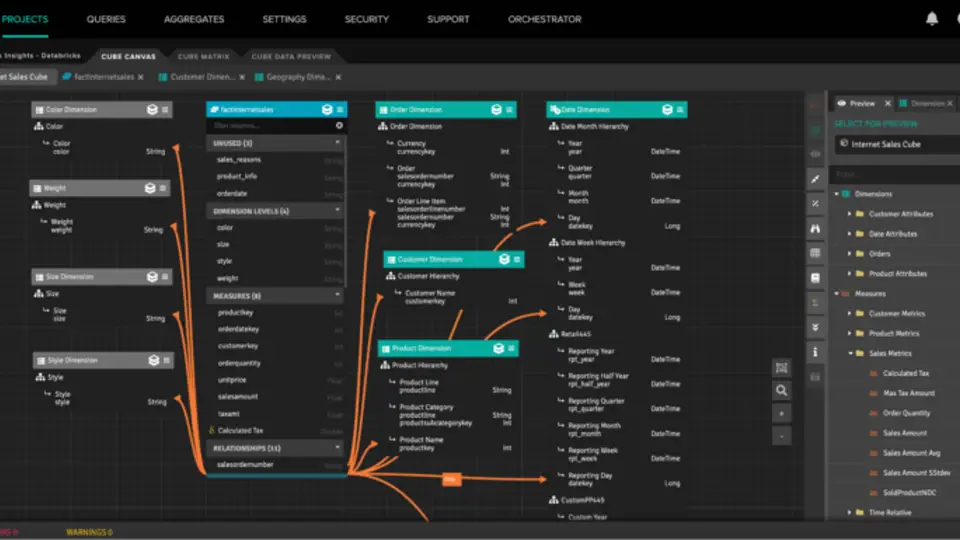Viewport: 960px width, 540px height.
Task: Open the PROJECTS menu
Action: [x=24, y=19]
